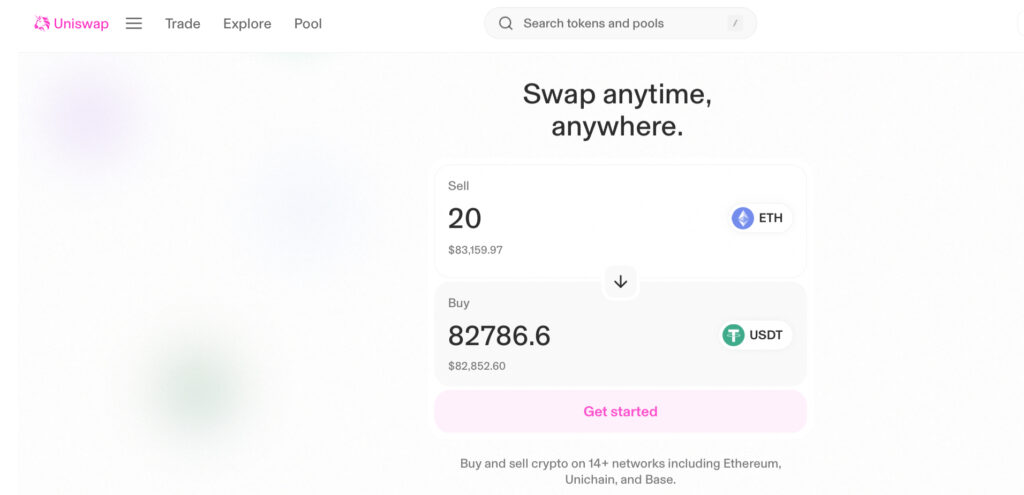Go to the Explore page
The image size is (1024, 495).
[x=247, y=24]
